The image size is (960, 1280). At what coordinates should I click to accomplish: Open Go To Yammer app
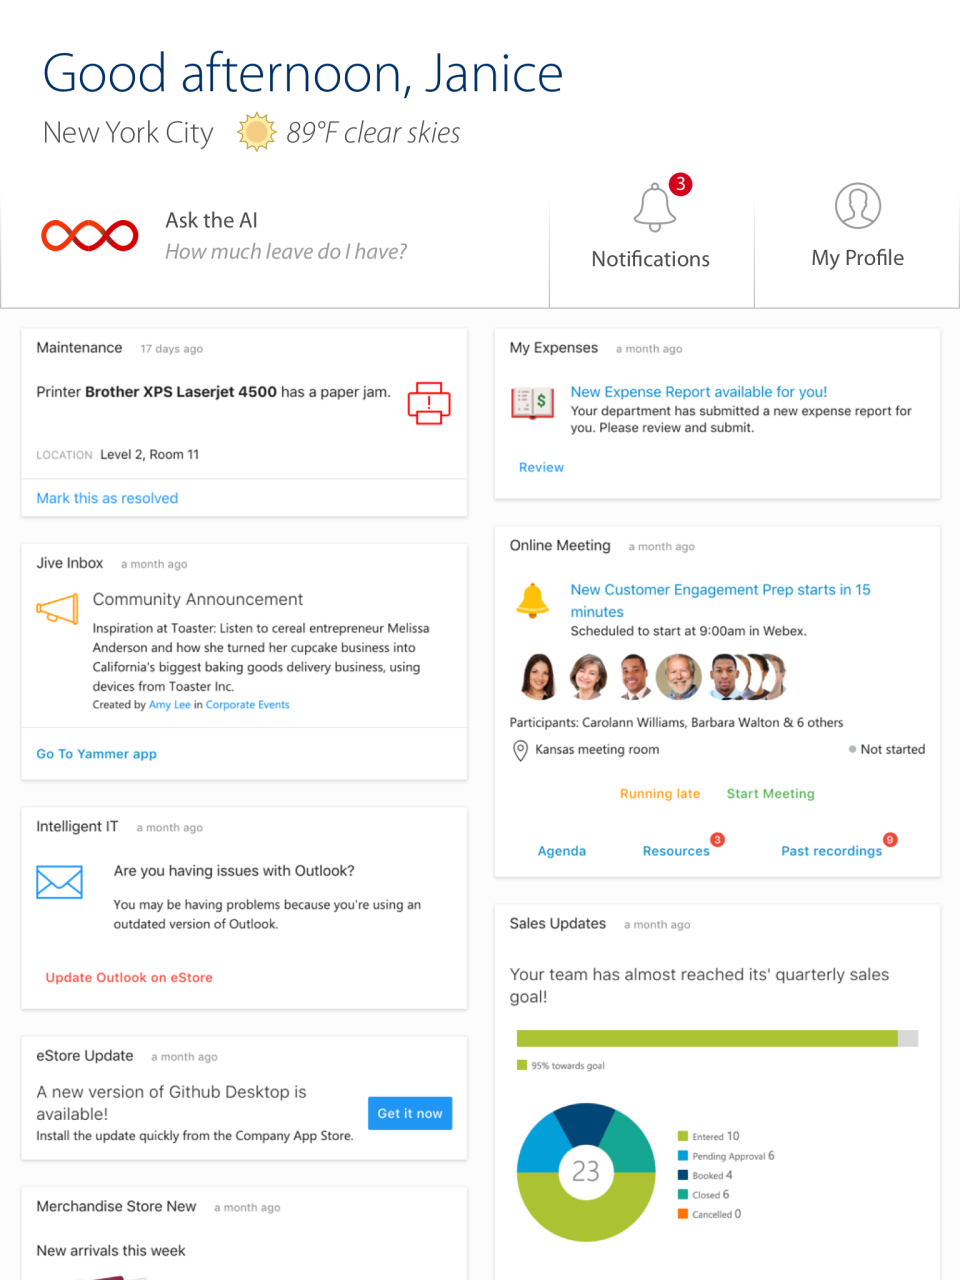[x=96, y=753]
